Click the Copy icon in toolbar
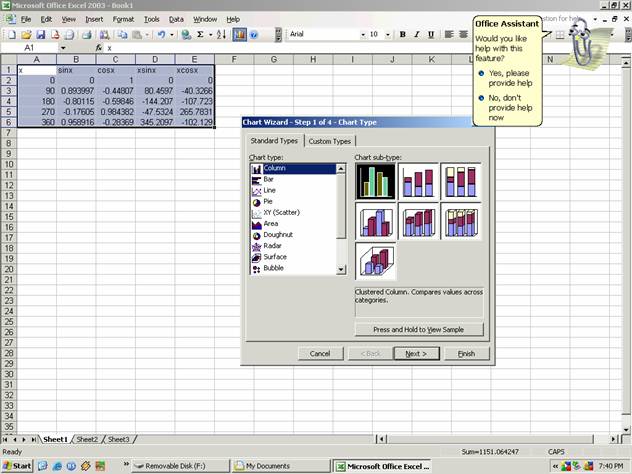Image resolution: width=632 pixels, height=474 pixels. [122, 35]
